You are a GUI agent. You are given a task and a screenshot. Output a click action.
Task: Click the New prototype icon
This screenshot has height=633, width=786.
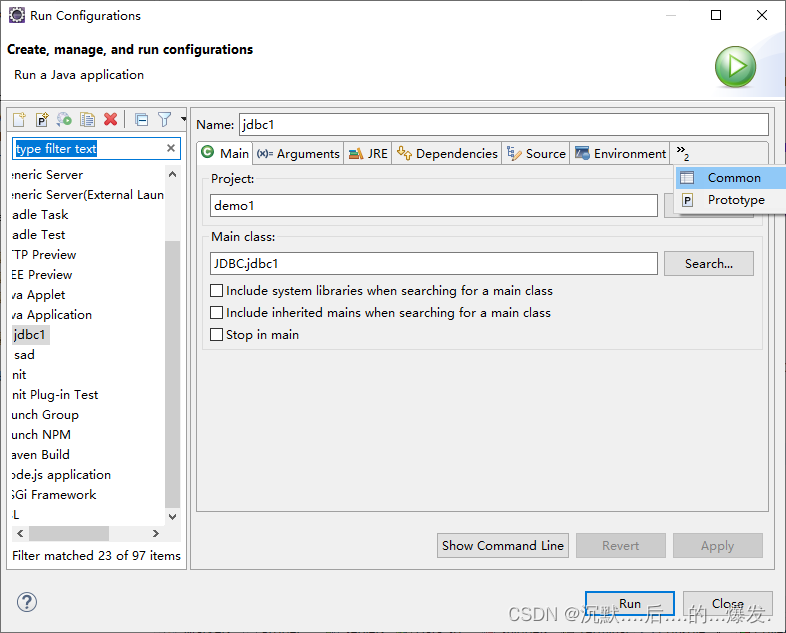[42, 119]
